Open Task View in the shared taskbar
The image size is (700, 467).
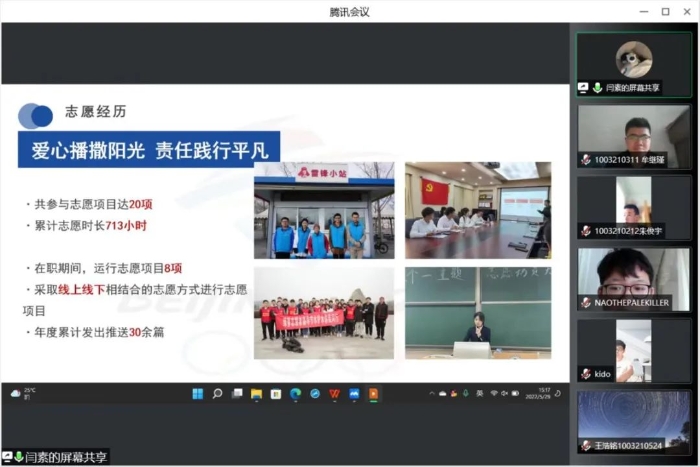pos(237,394)
